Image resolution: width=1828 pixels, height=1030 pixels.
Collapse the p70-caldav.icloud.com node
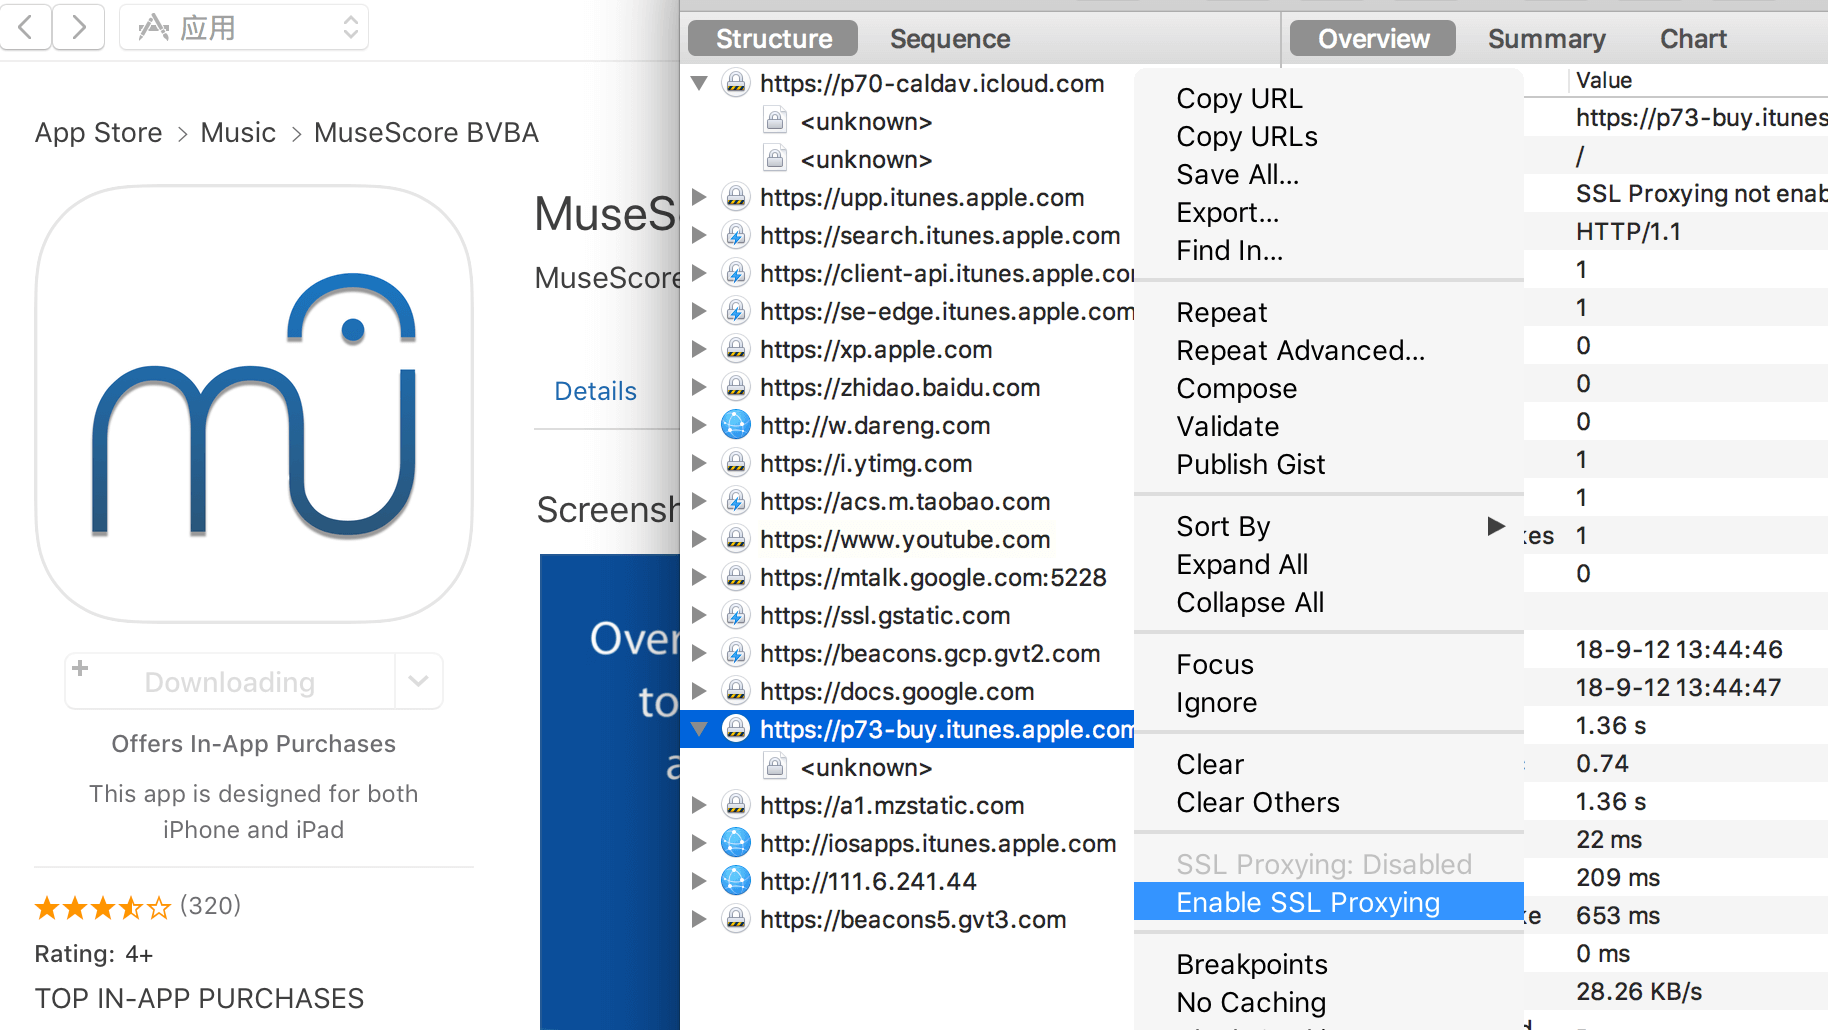[x=699, y=83]
